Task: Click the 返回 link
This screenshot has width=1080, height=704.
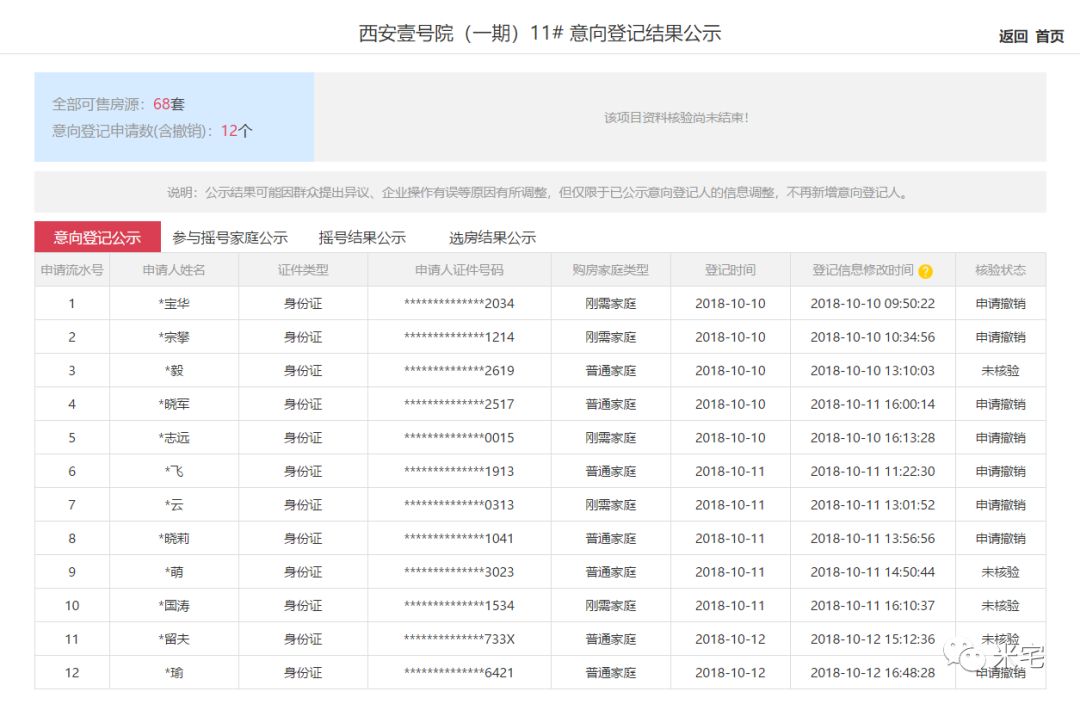Action: pos(1012,36)
